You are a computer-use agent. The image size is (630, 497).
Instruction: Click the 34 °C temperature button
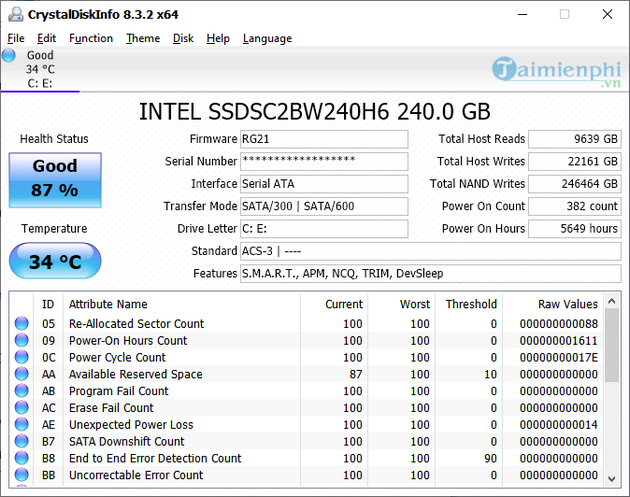pyautogui.click(x=55, y=263)
